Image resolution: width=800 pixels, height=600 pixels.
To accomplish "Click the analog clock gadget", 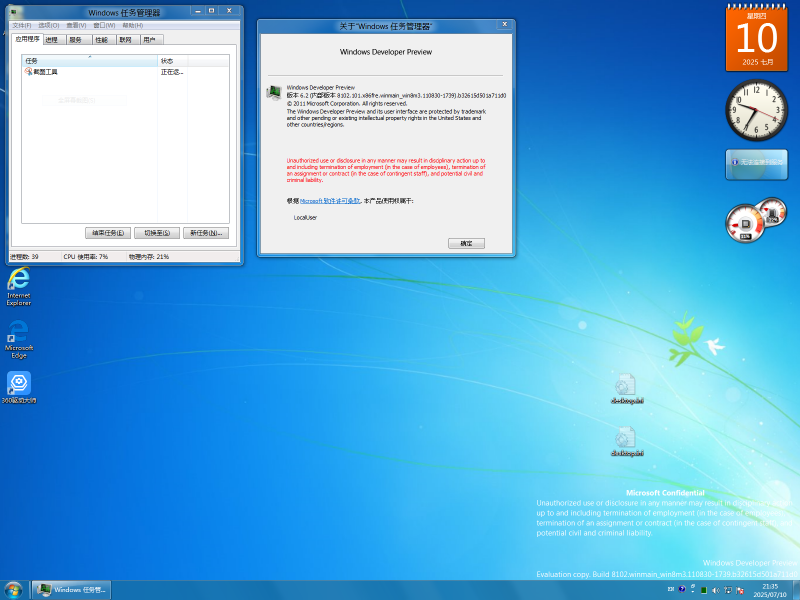I will 757,110.
